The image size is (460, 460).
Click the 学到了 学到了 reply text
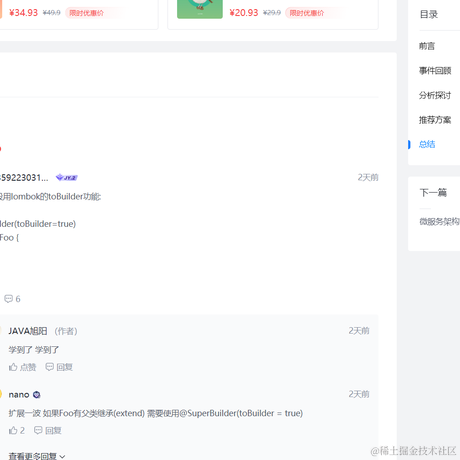(34, 350)
